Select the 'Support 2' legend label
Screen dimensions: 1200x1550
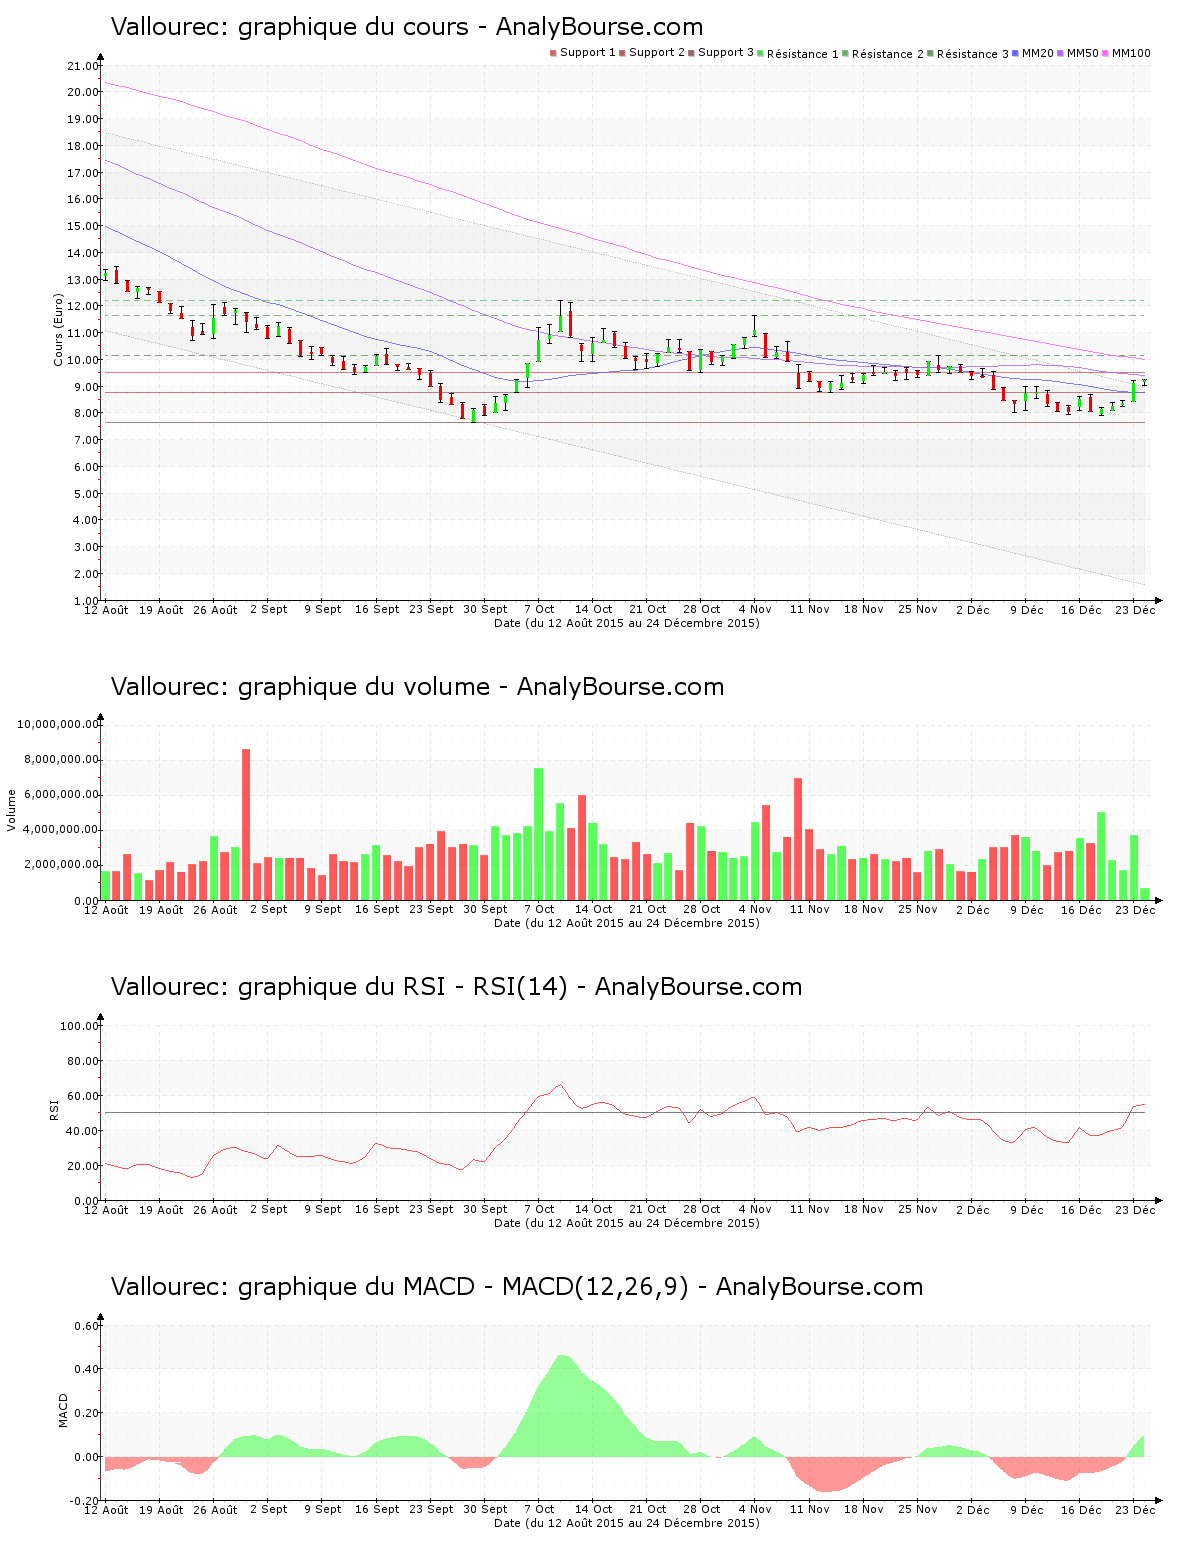pos(657,52)
